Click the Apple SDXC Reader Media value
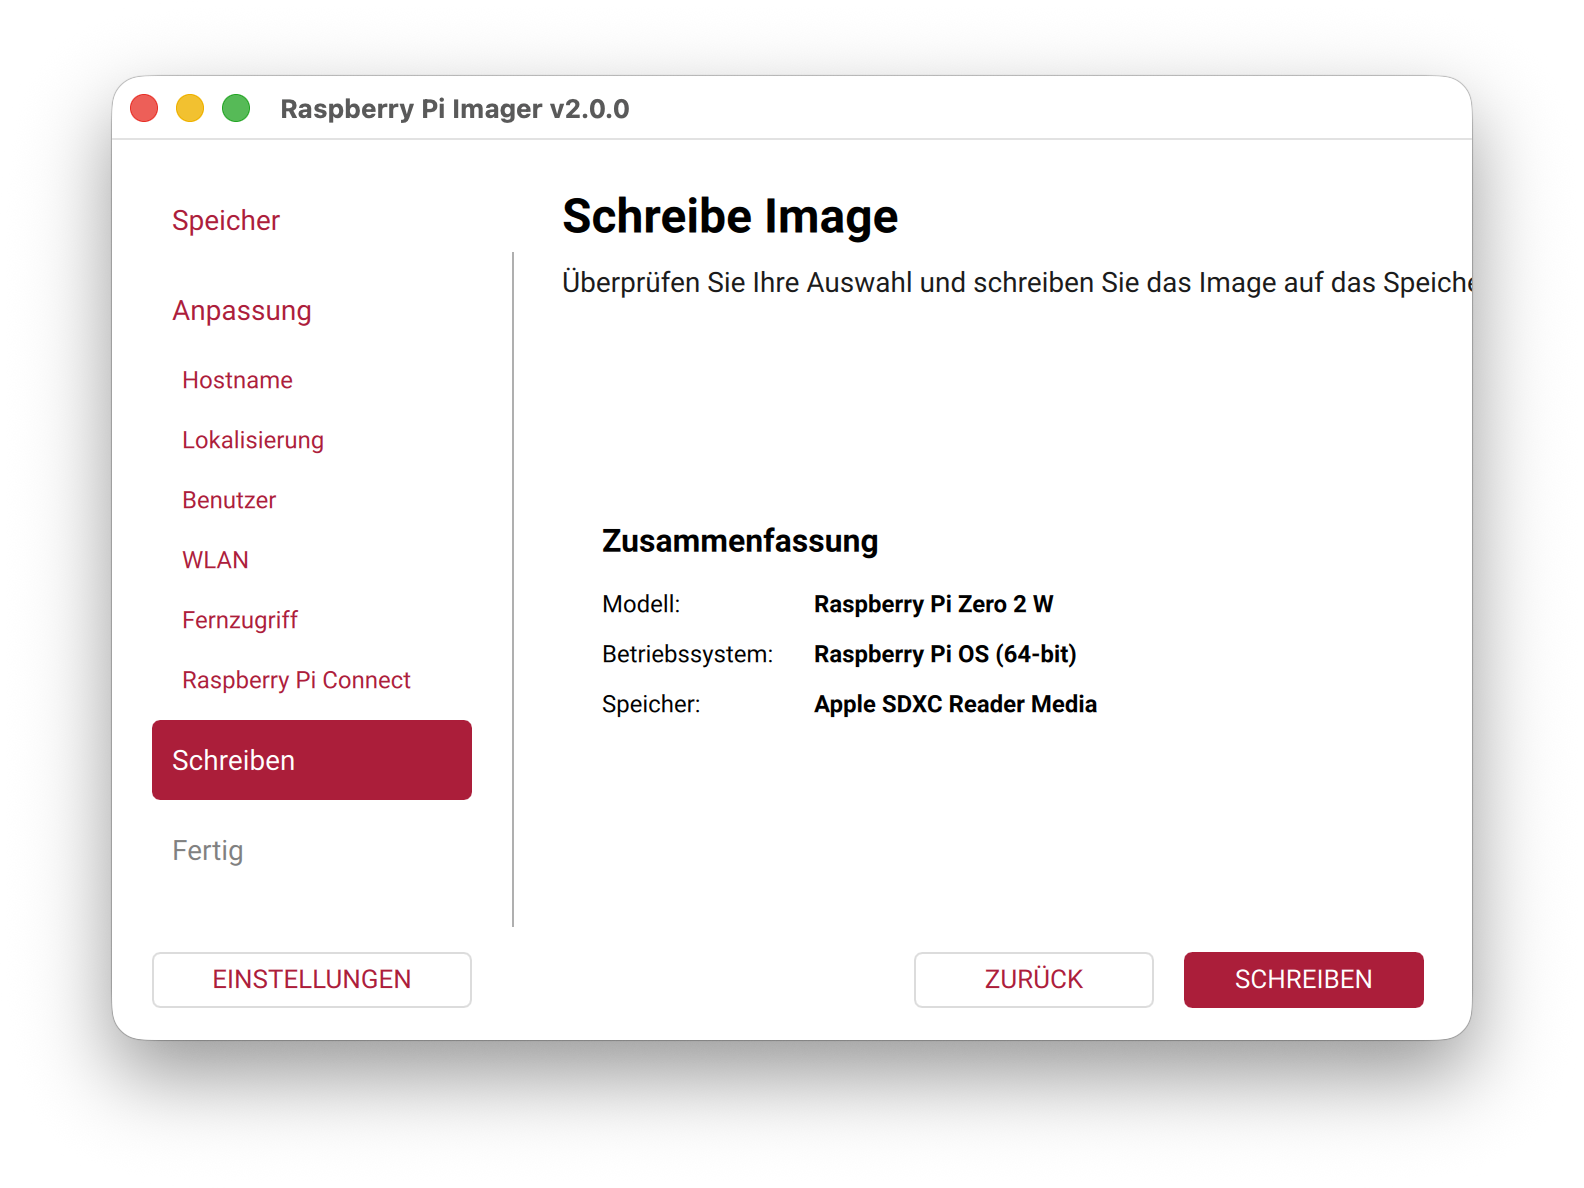The width and height of the screenshot is (1584, 1188). click(x=955, y=704)
